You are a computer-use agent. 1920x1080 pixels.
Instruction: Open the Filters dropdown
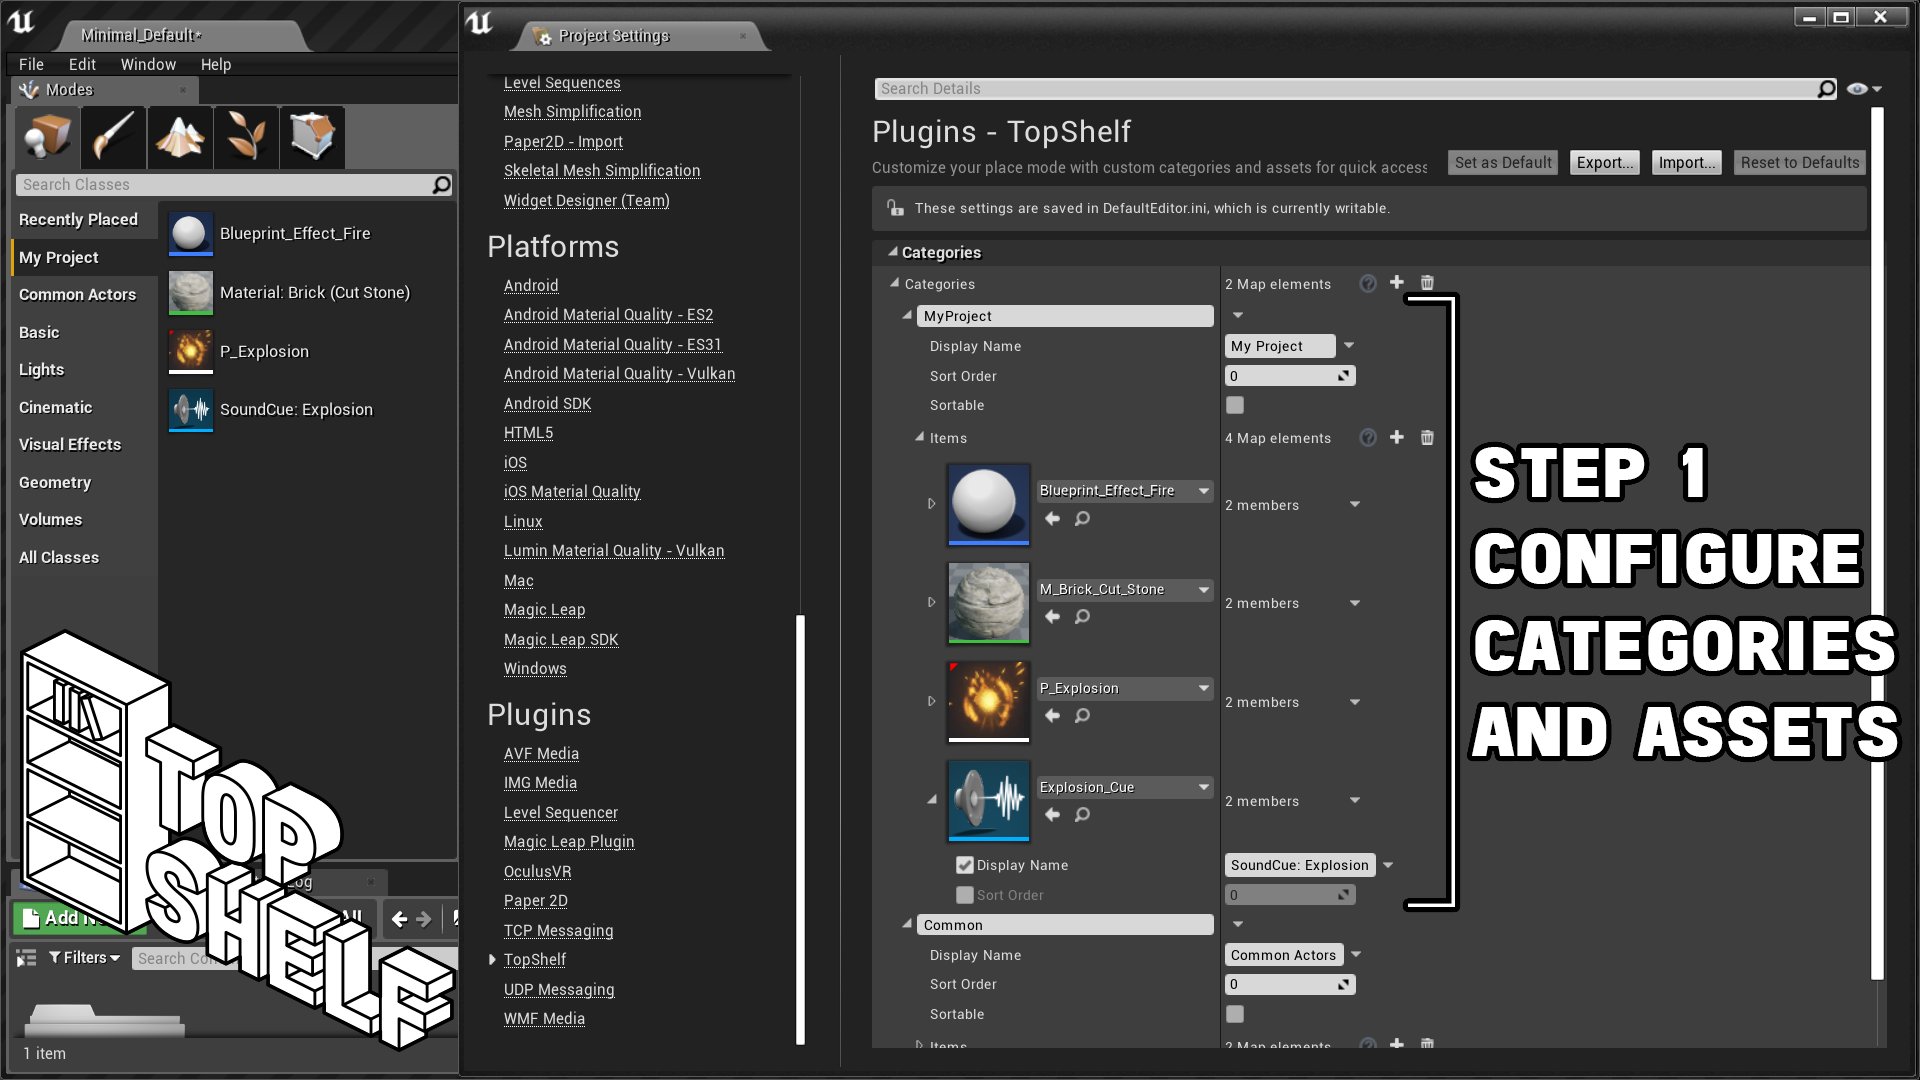[85, 958]
